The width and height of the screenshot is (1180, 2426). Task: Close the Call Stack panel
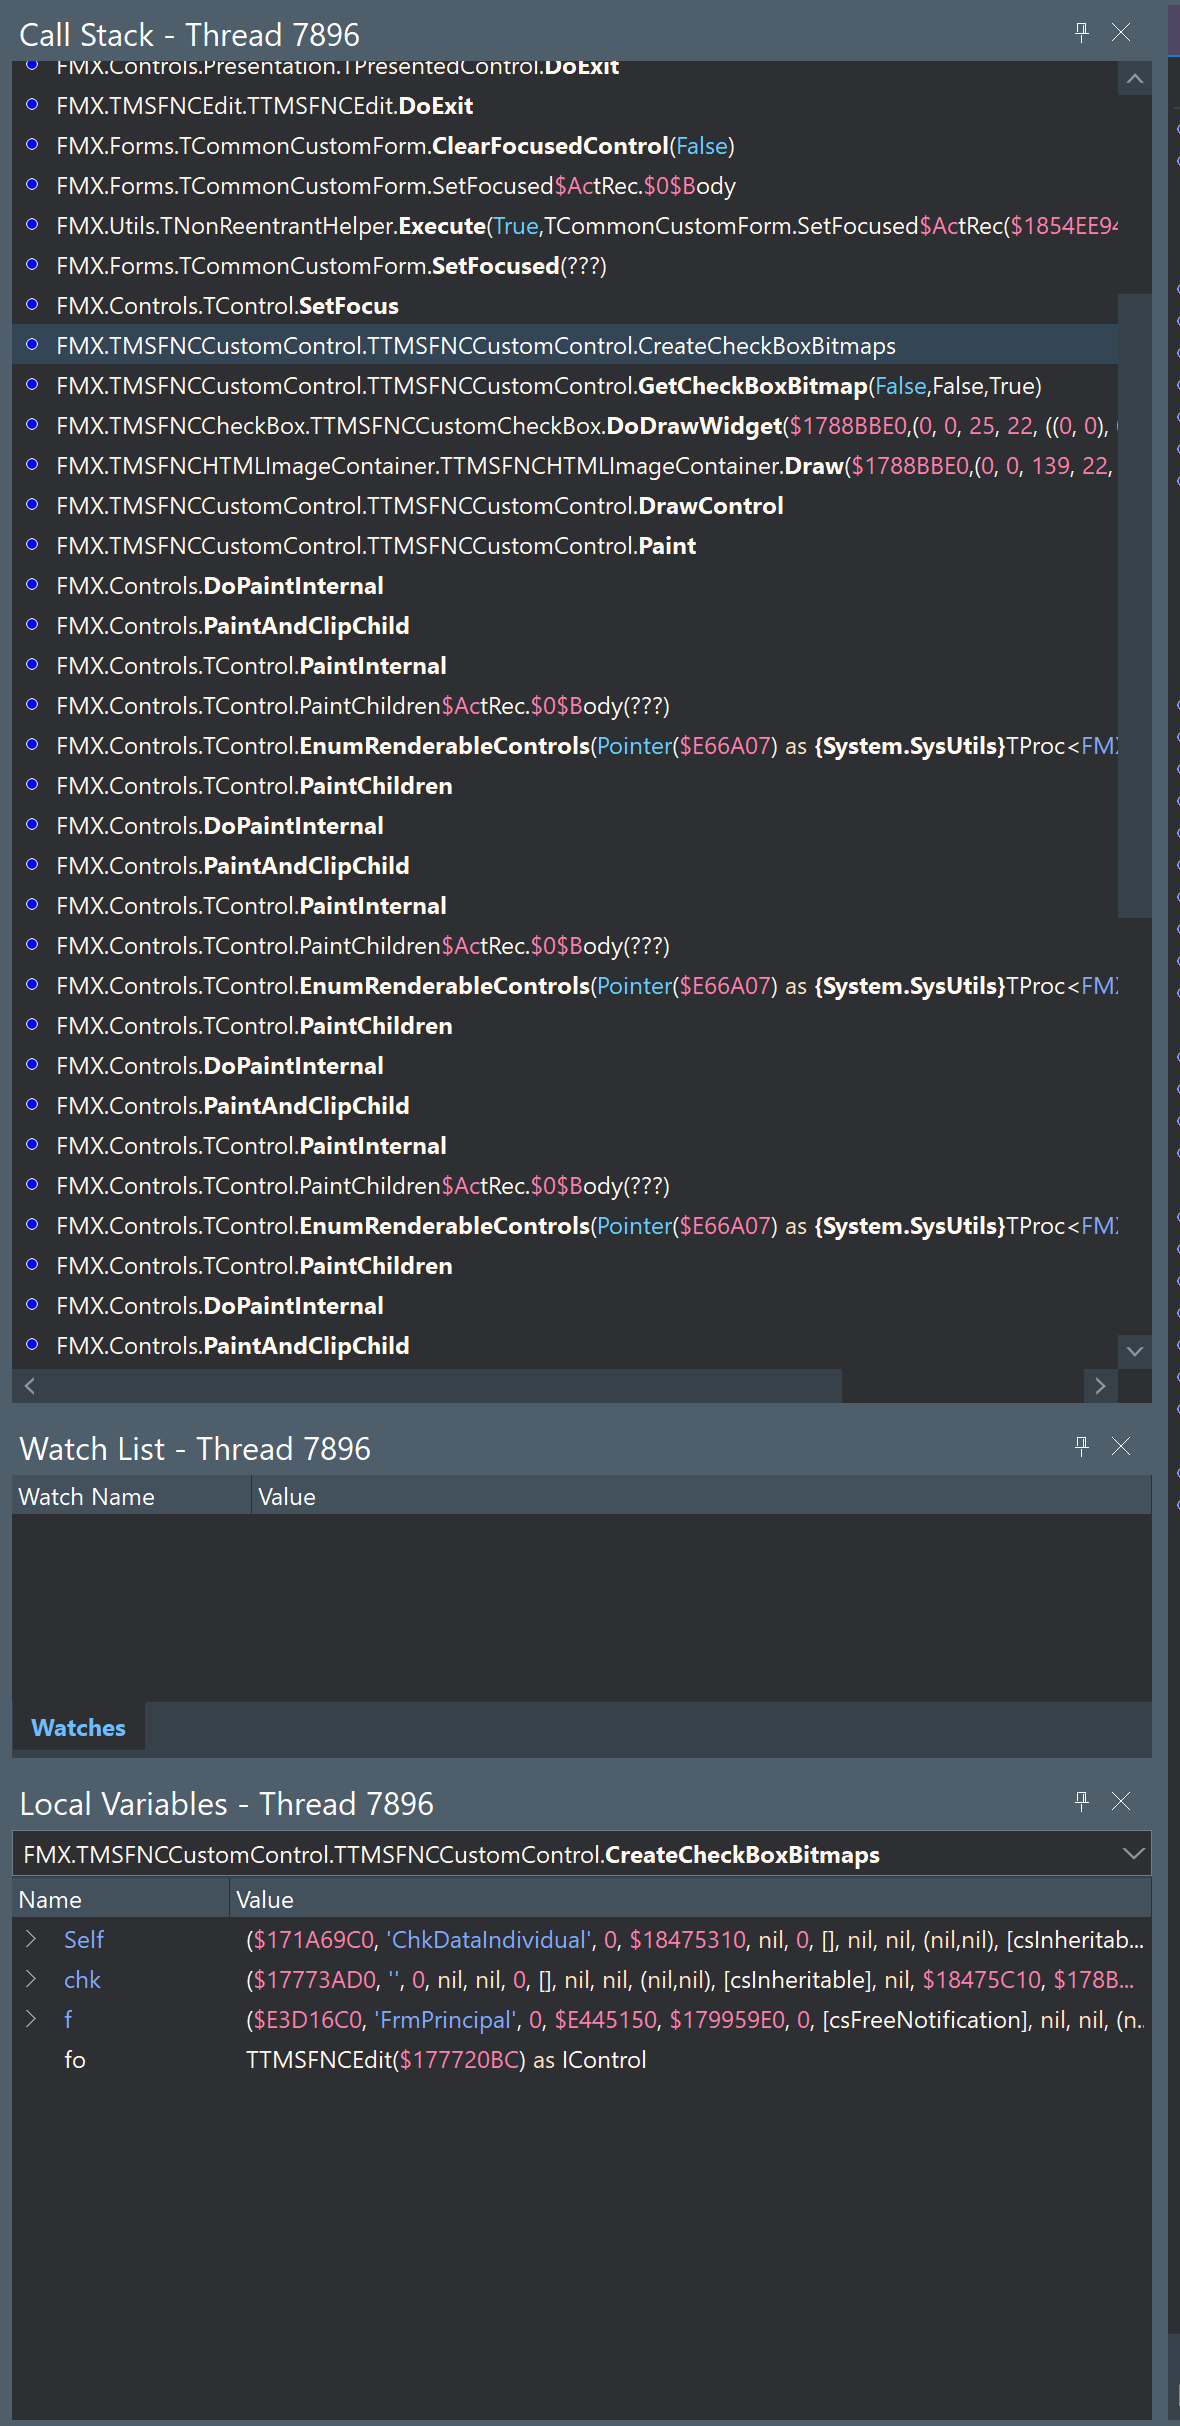point(1121,32)
